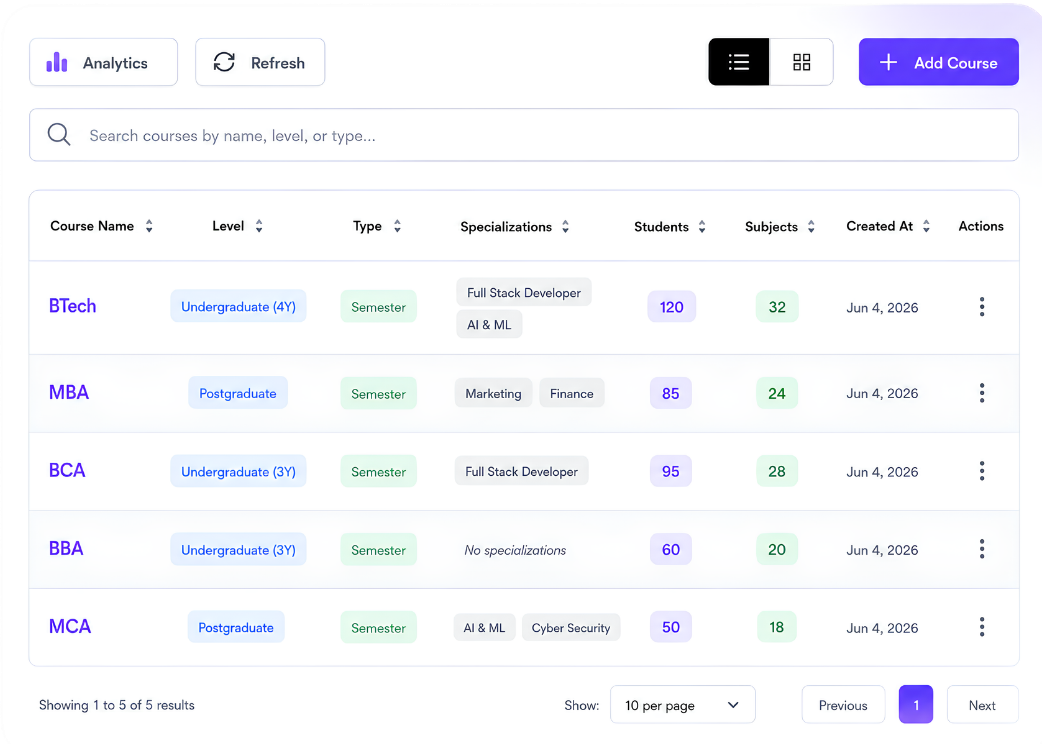Click the Cyber Security tag

[571, 627]
